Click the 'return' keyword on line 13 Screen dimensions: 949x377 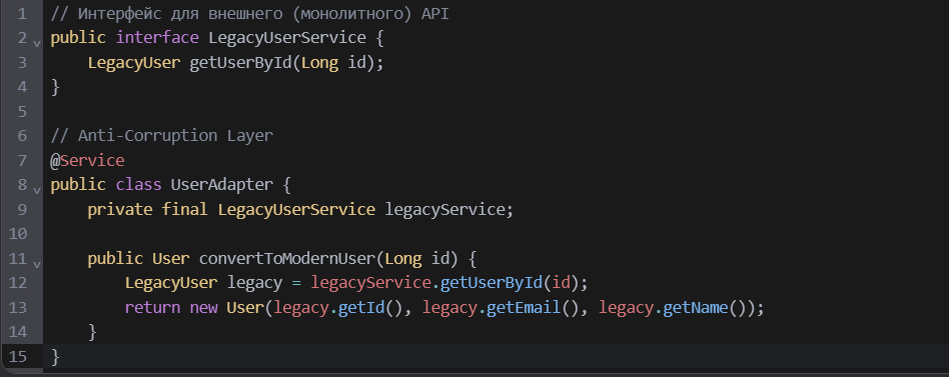pos(153,307)
